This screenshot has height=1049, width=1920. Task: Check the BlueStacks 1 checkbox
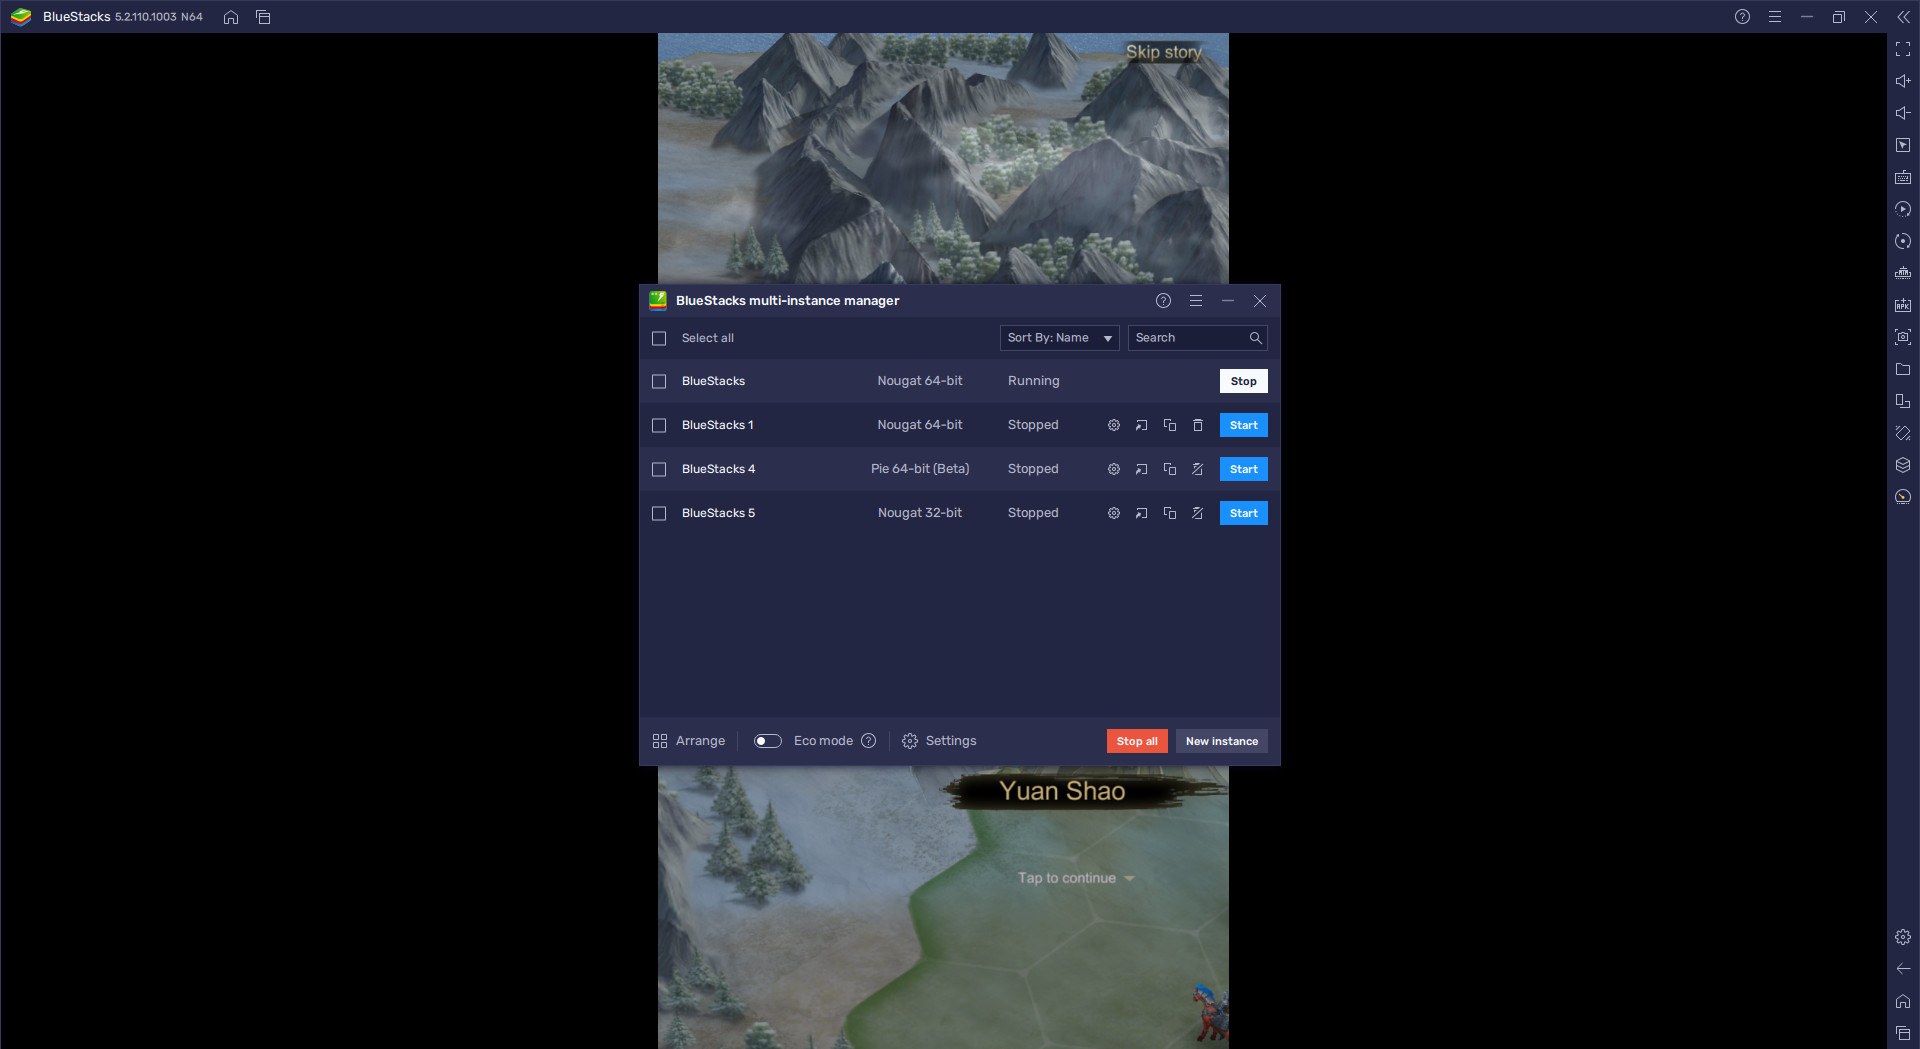(659, 425)
